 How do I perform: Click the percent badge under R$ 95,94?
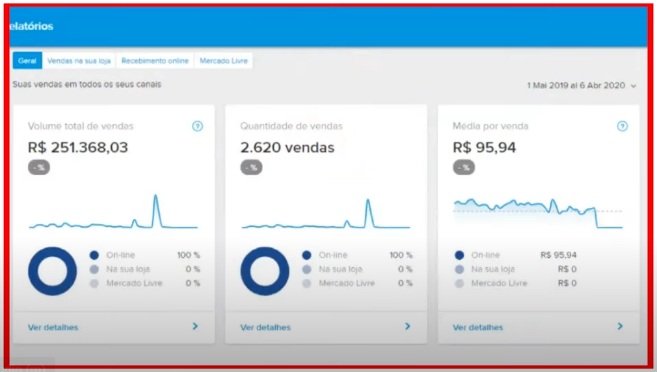(464, 168)
